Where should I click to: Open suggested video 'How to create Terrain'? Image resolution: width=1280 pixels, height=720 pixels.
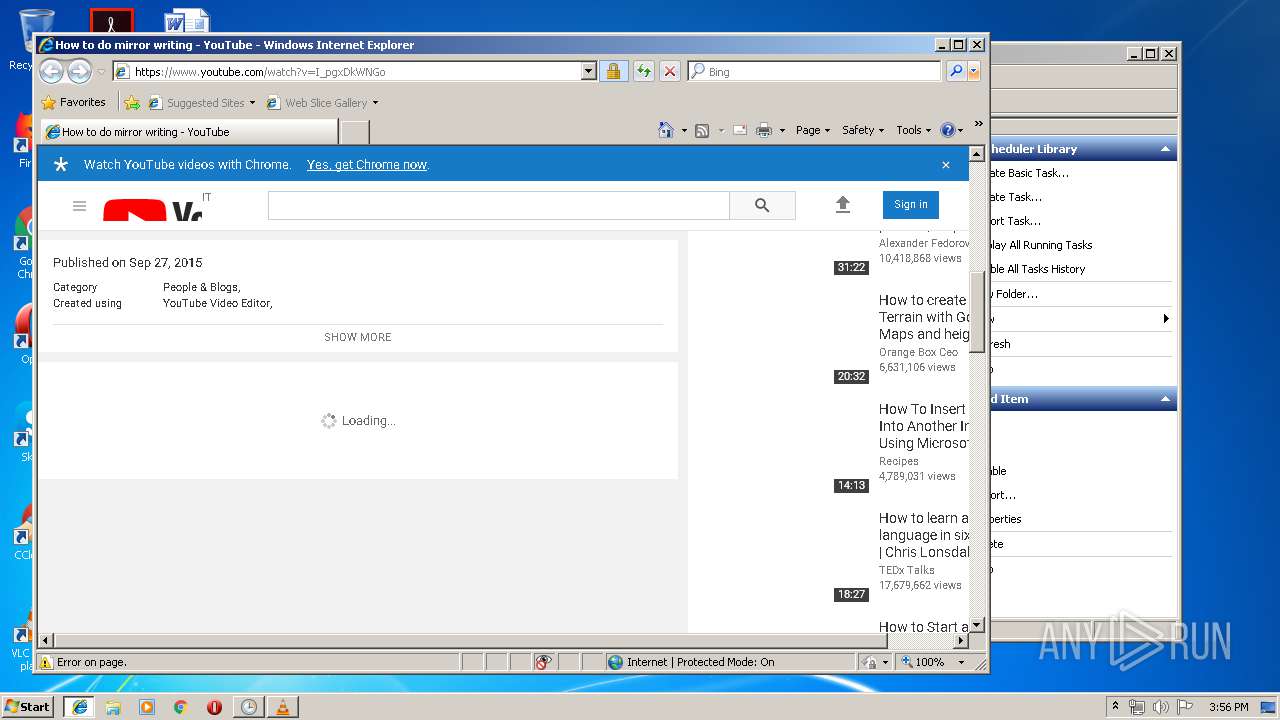tap(923, 317)
